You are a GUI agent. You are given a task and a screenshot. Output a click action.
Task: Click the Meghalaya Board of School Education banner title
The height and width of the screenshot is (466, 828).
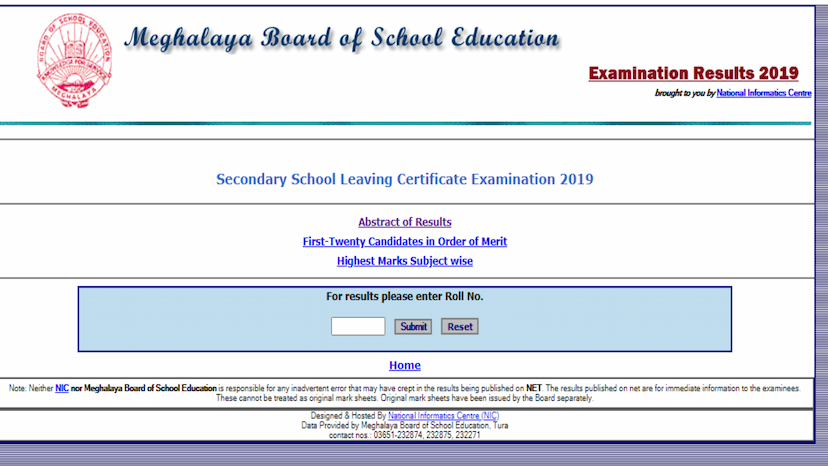pyautogui.click(x=342, y=38)
